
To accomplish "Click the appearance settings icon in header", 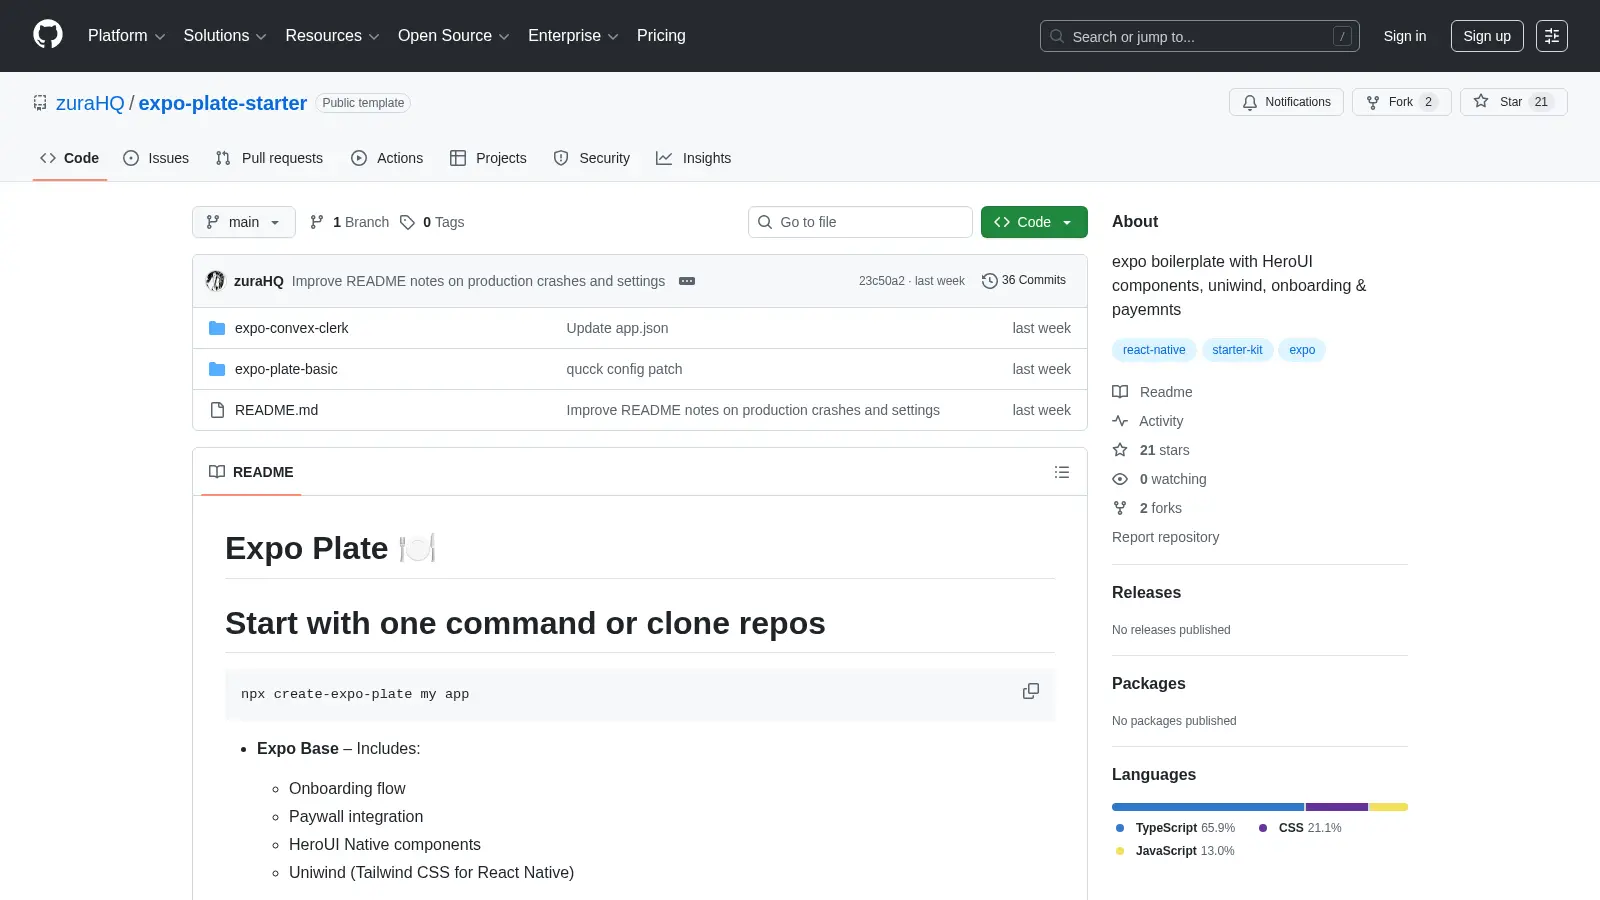I will pyautogui.click(x=1552, y=36).
